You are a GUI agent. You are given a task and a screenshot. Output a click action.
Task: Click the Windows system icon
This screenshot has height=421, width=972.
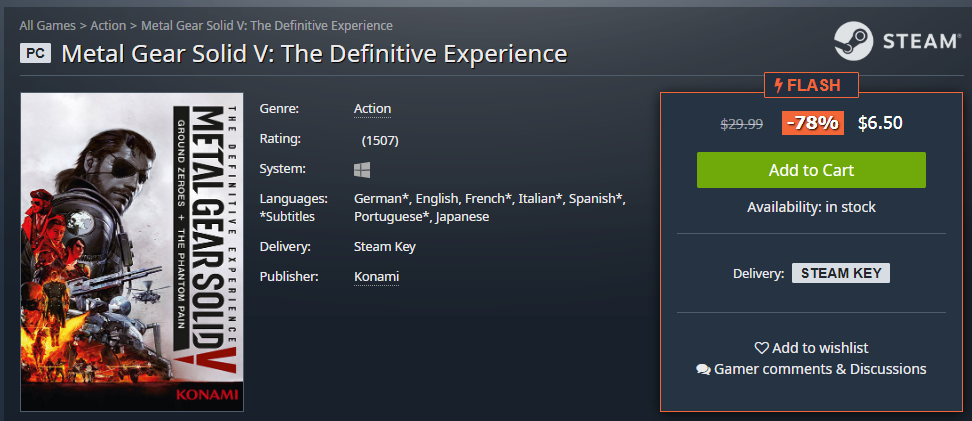point(362,169)
